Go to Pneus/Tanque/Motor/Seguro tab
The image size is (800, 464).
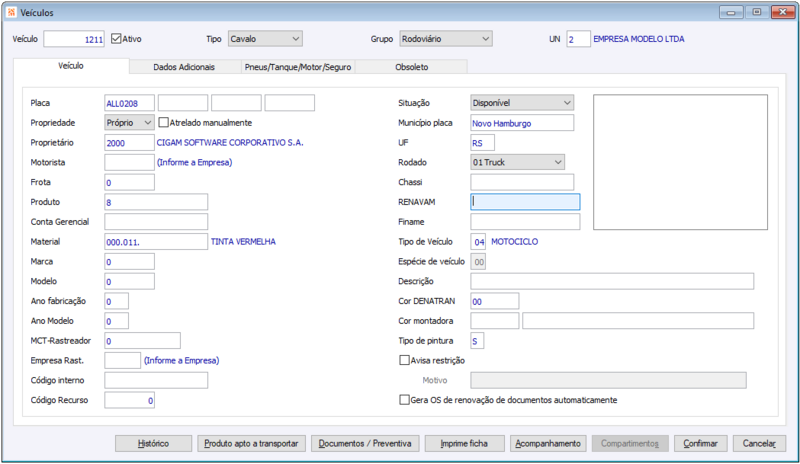click(298, 67)
